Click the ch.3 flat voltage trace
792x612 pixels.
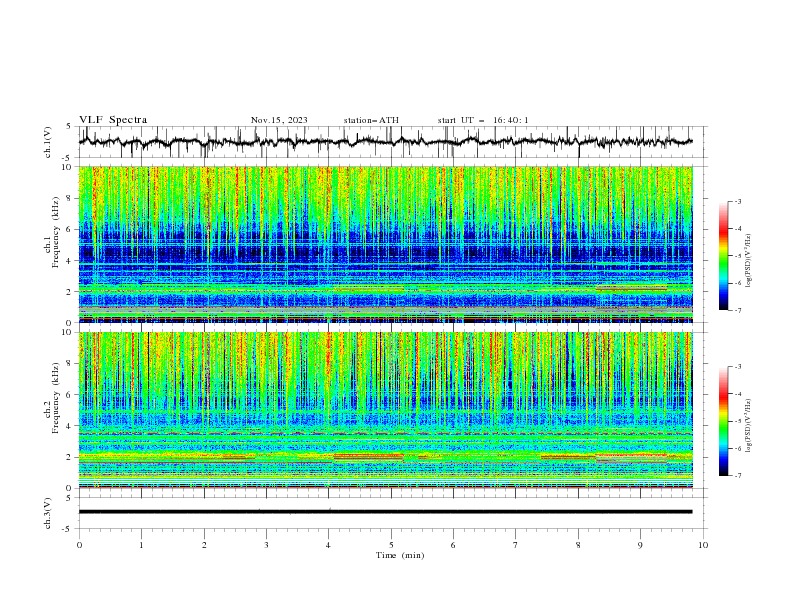tap(385, 512)
